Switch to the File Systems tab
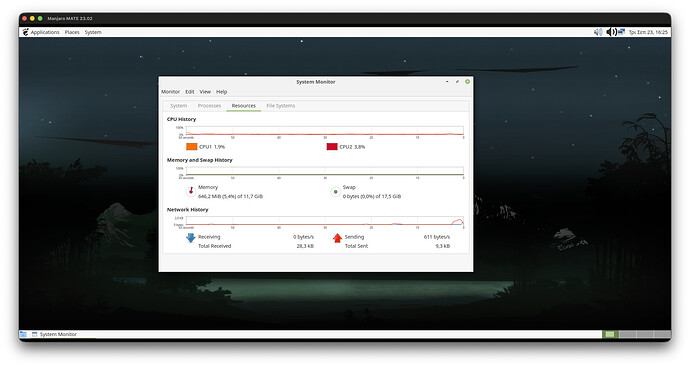The image size is (690, 366). [281, 106]
